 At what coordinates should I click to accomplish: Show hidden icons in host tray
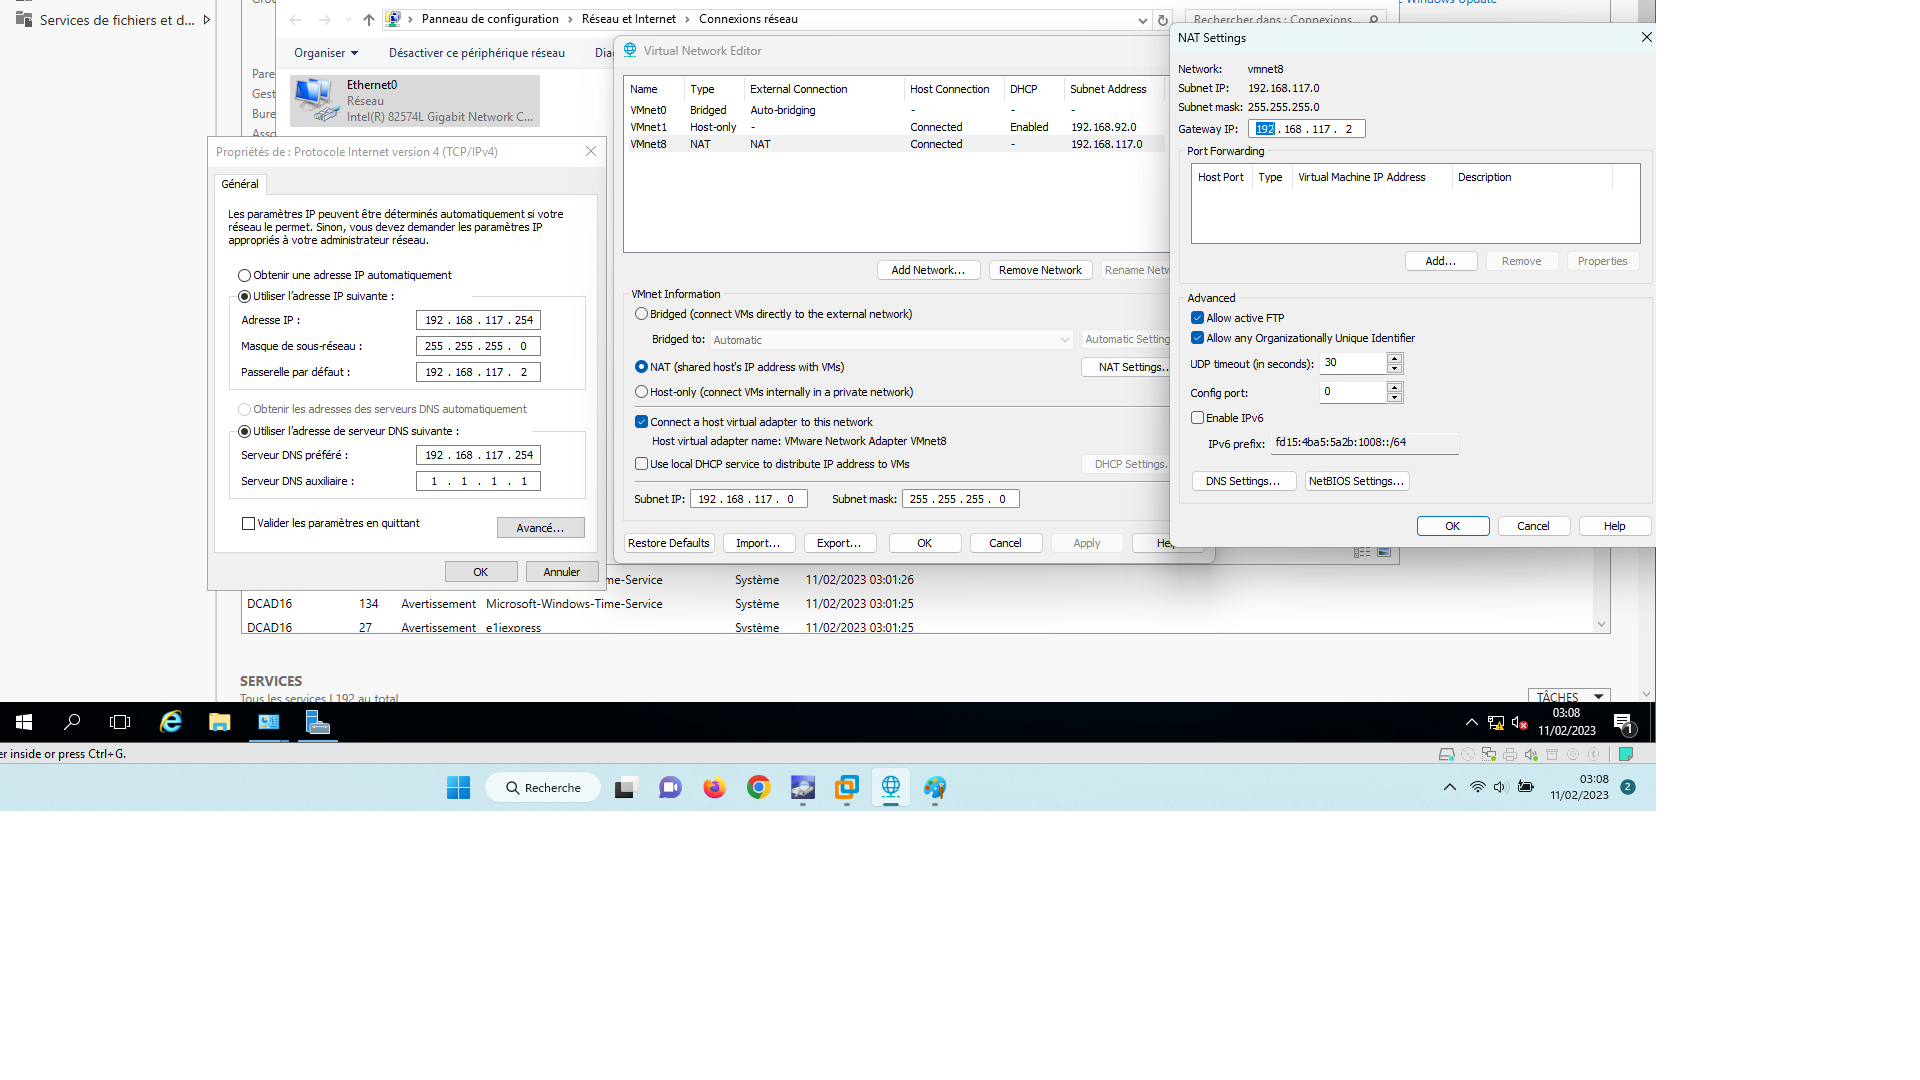point(1449,787)
